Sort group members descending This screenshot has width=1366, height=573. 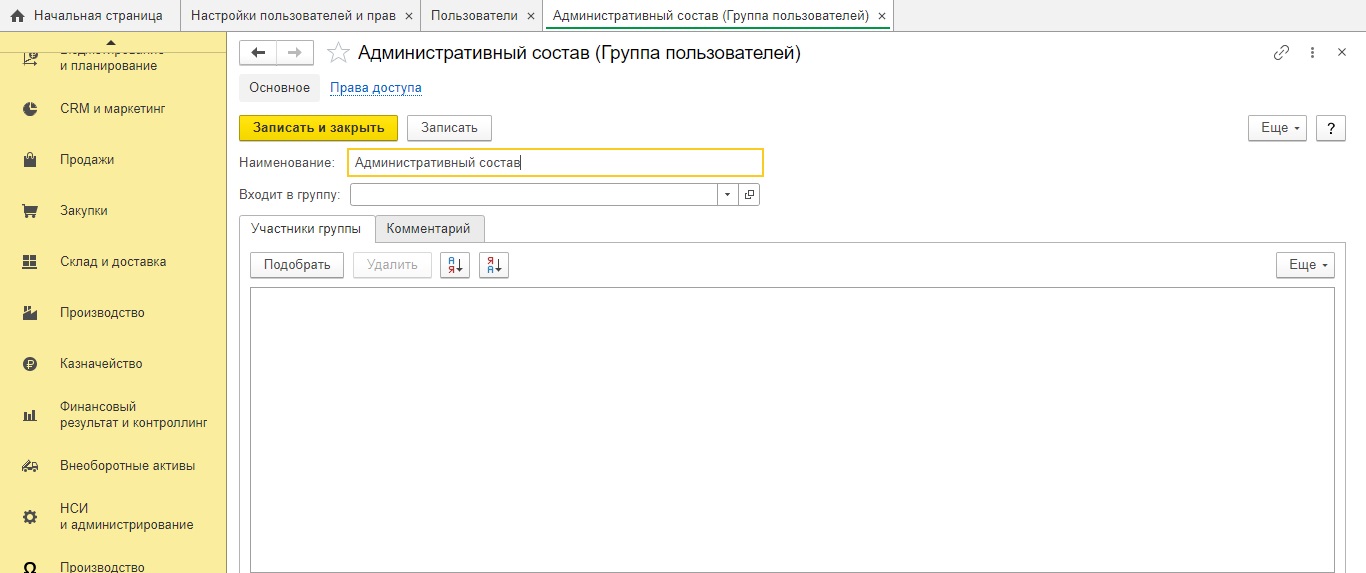pos(494,265)
